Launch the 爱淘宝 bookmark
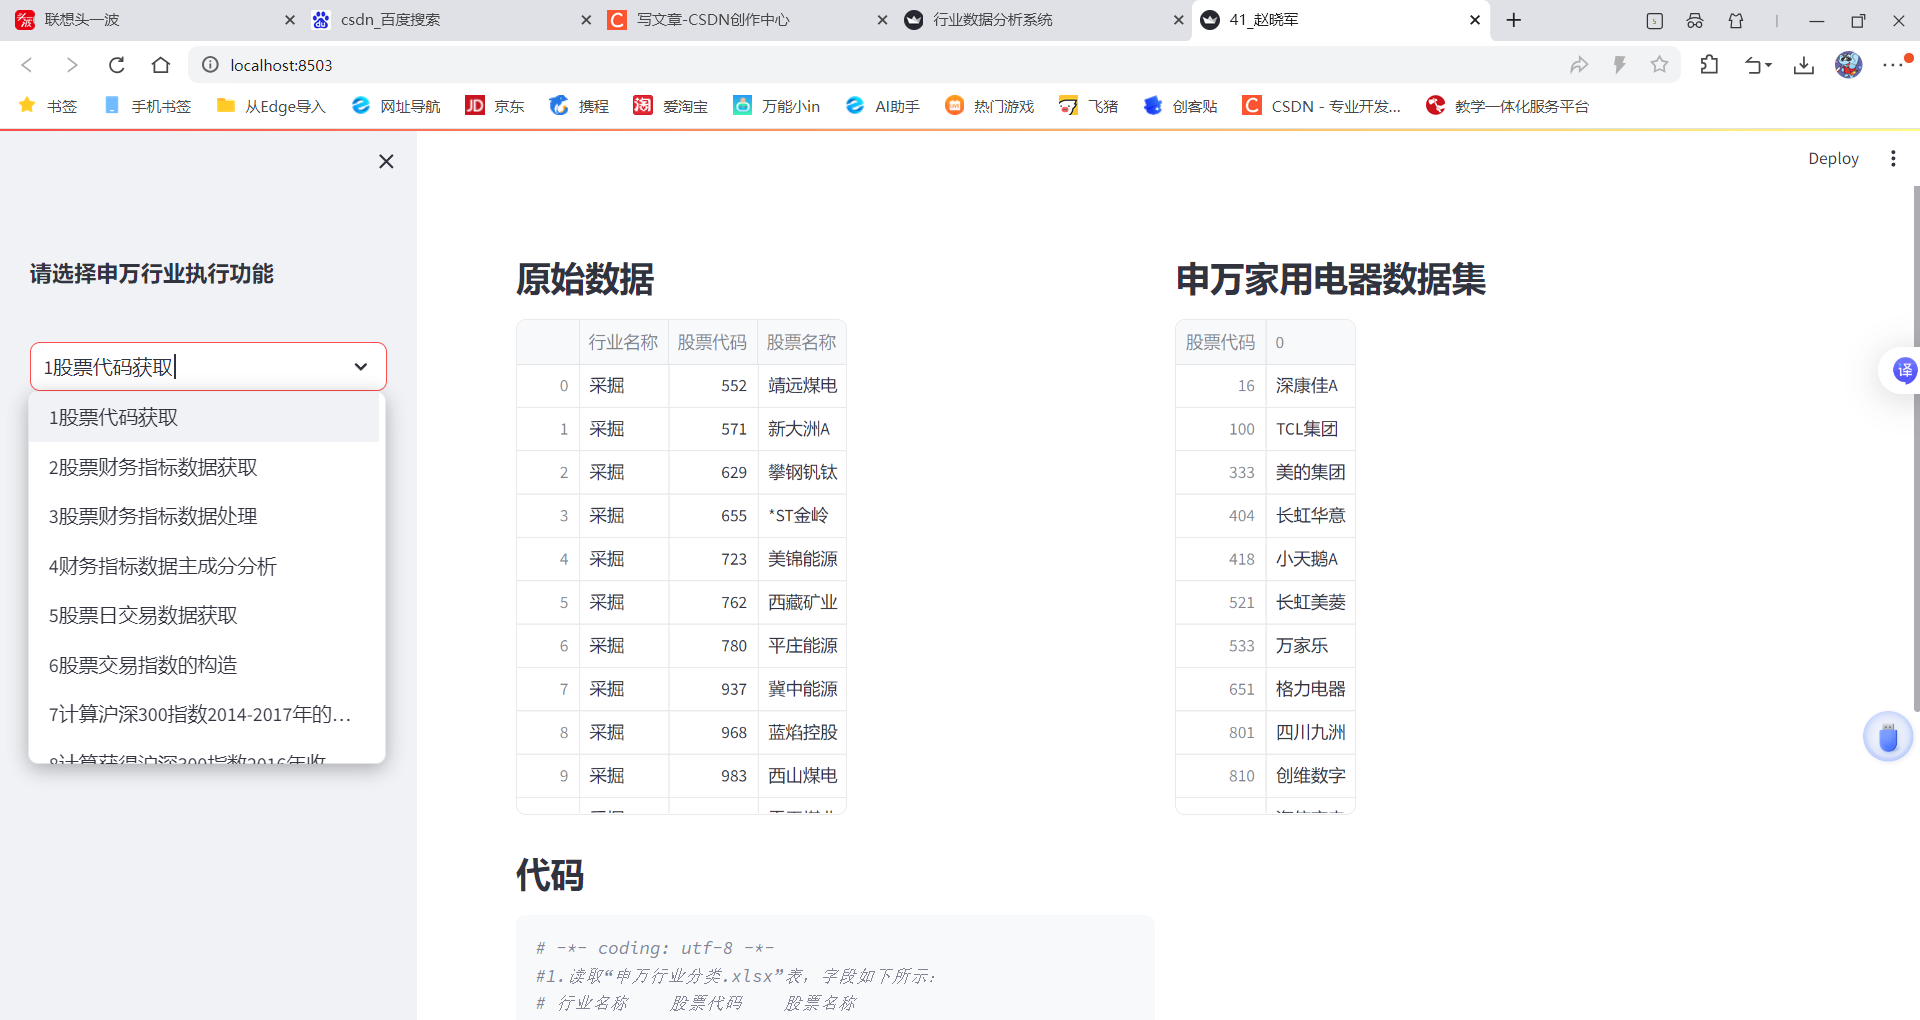Image resolution: width=1920 pixels, height=1020 pixels. [671, 106]
